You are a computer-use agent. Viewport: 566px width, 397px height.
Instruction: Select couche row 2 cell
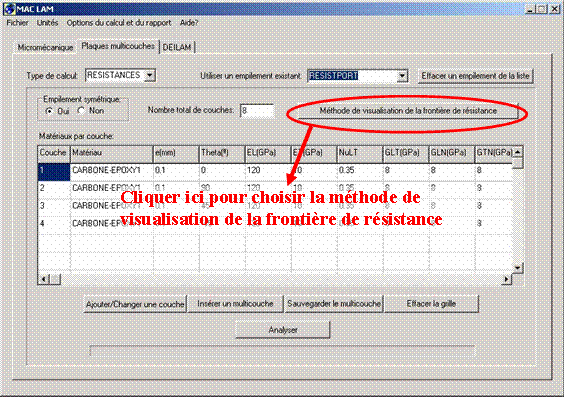pyautogui.click(x=54, y=189)
